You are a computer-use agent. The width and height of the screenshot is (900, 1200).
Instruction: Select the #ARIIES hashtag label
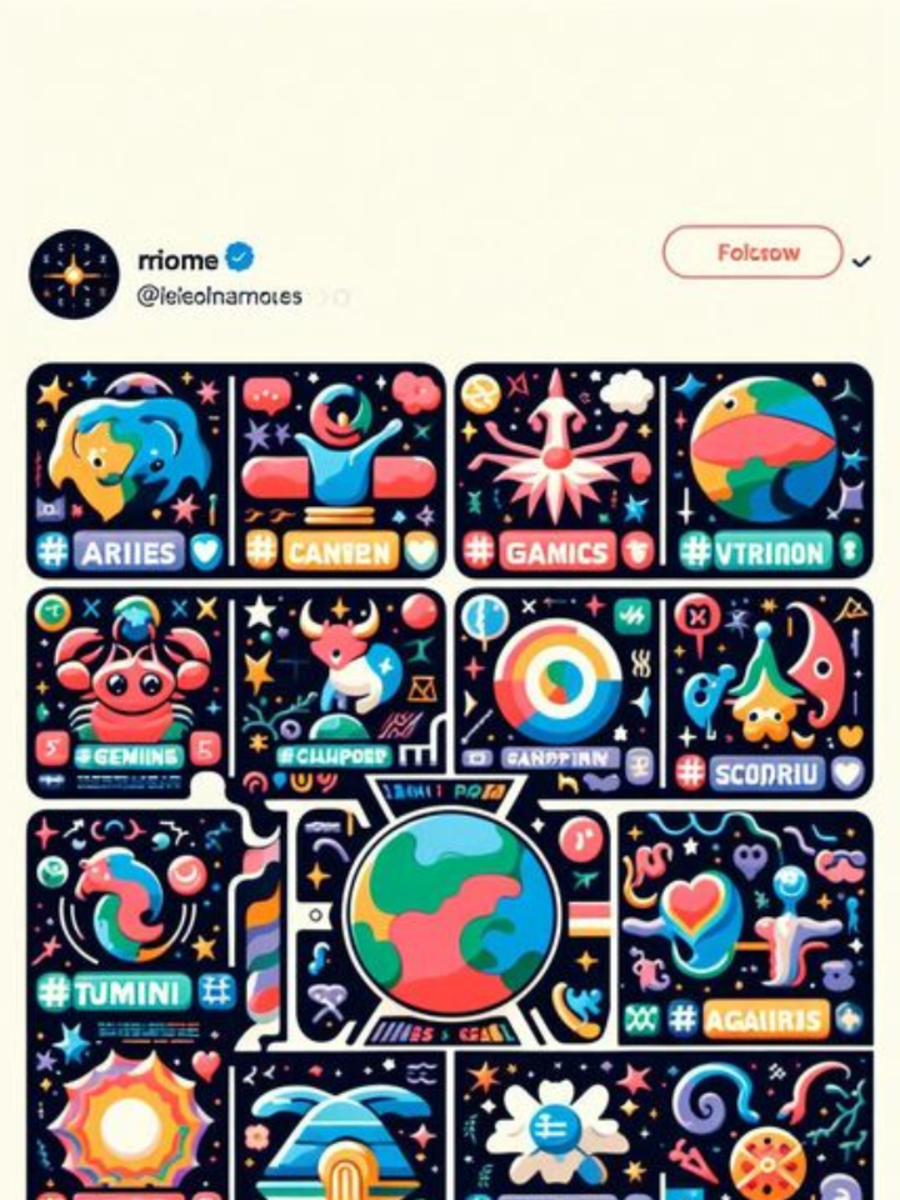click(x=110, y=551)
